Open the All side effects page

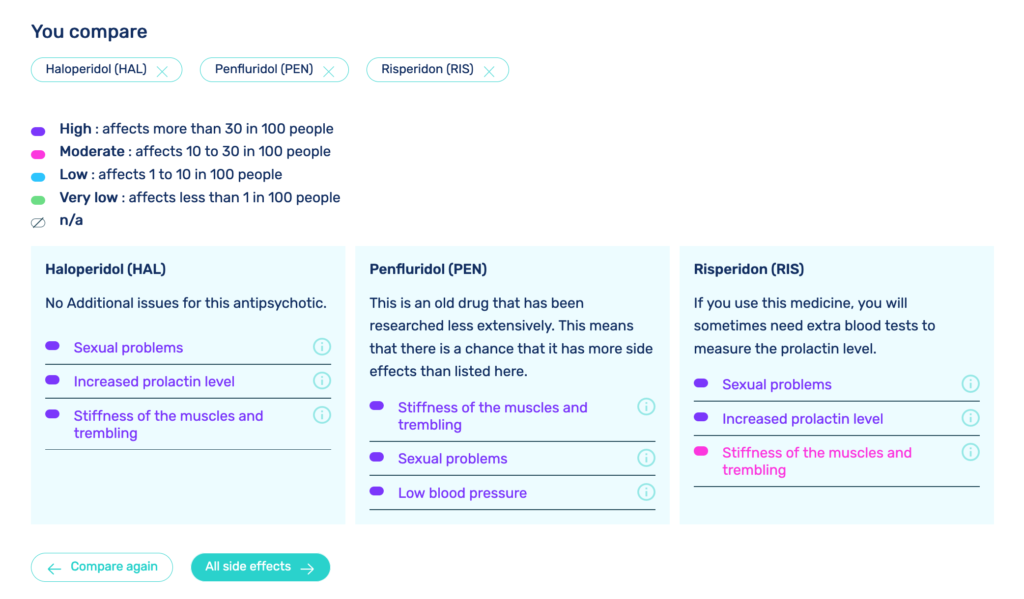(x=260, y=567)
